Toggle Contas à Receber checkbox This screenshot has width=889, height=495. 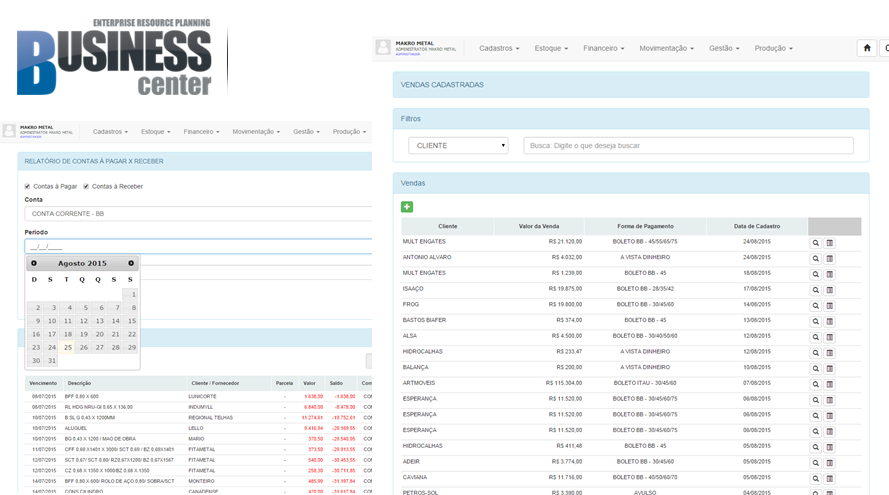[x=86, y=186]
